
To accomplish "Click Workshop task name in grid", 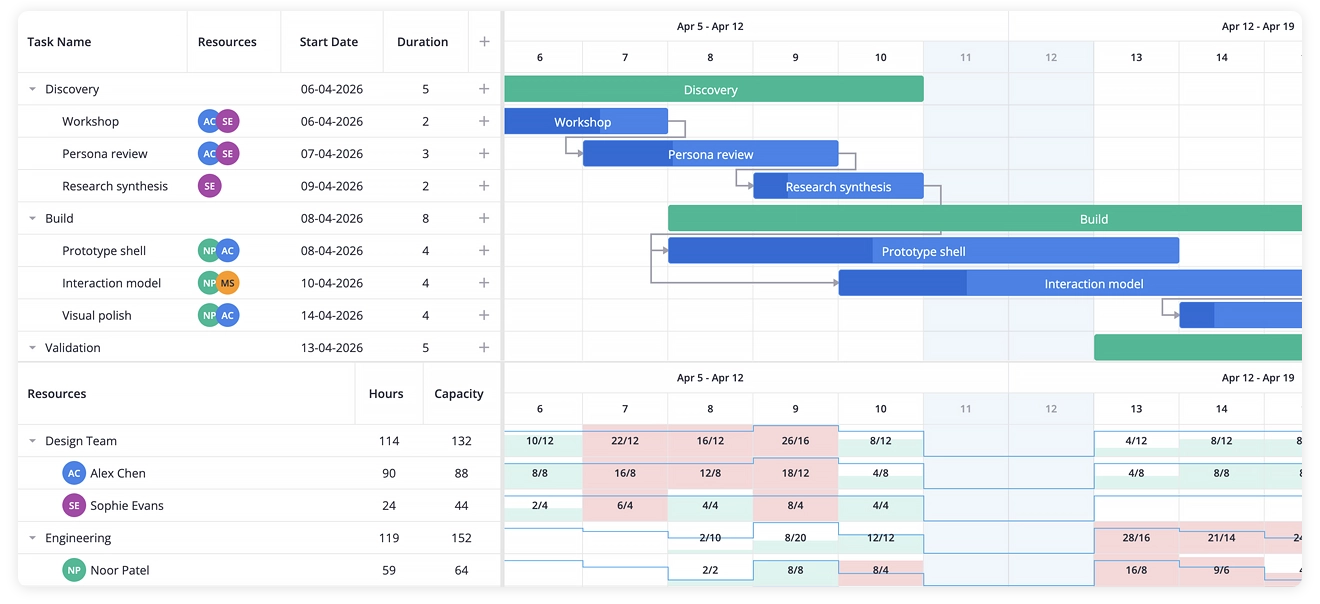I will pos(90,121).
